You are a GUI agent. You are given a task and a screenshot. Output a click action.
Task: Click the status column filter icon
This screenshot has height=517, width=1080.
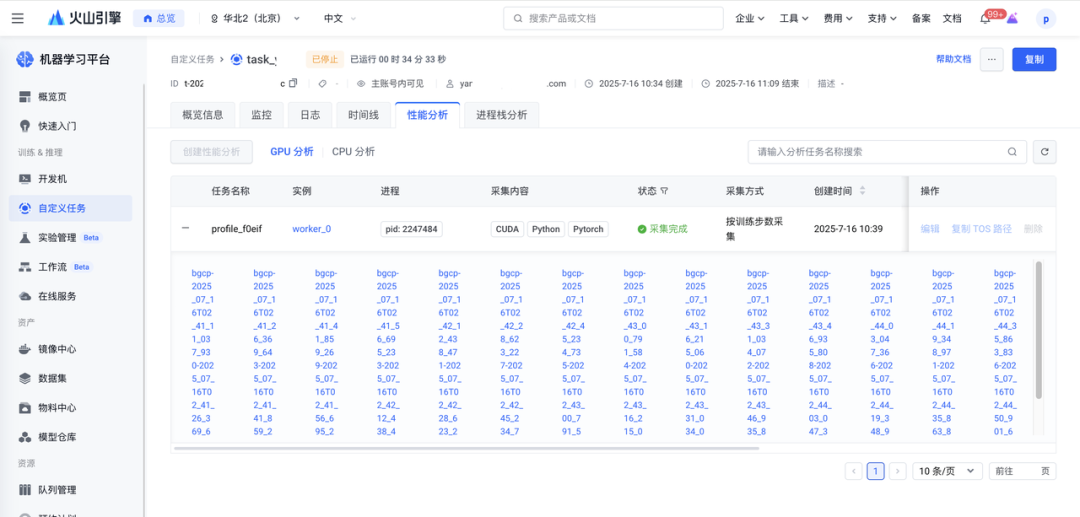pos(664,191)
